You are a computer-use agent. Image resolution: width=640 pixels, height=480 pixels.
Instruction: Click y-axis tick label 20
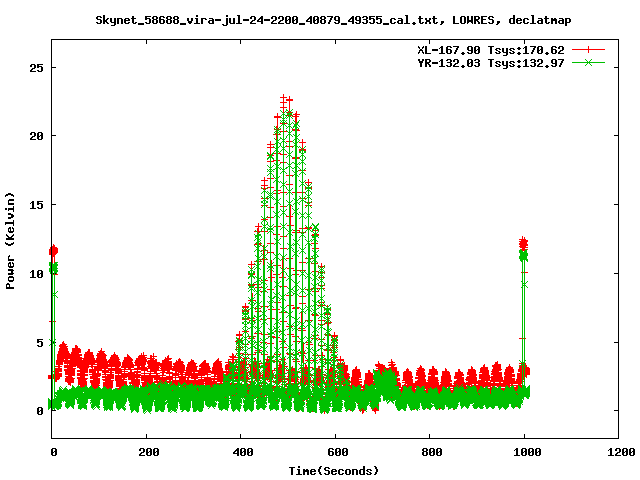(x=36, y=136)
